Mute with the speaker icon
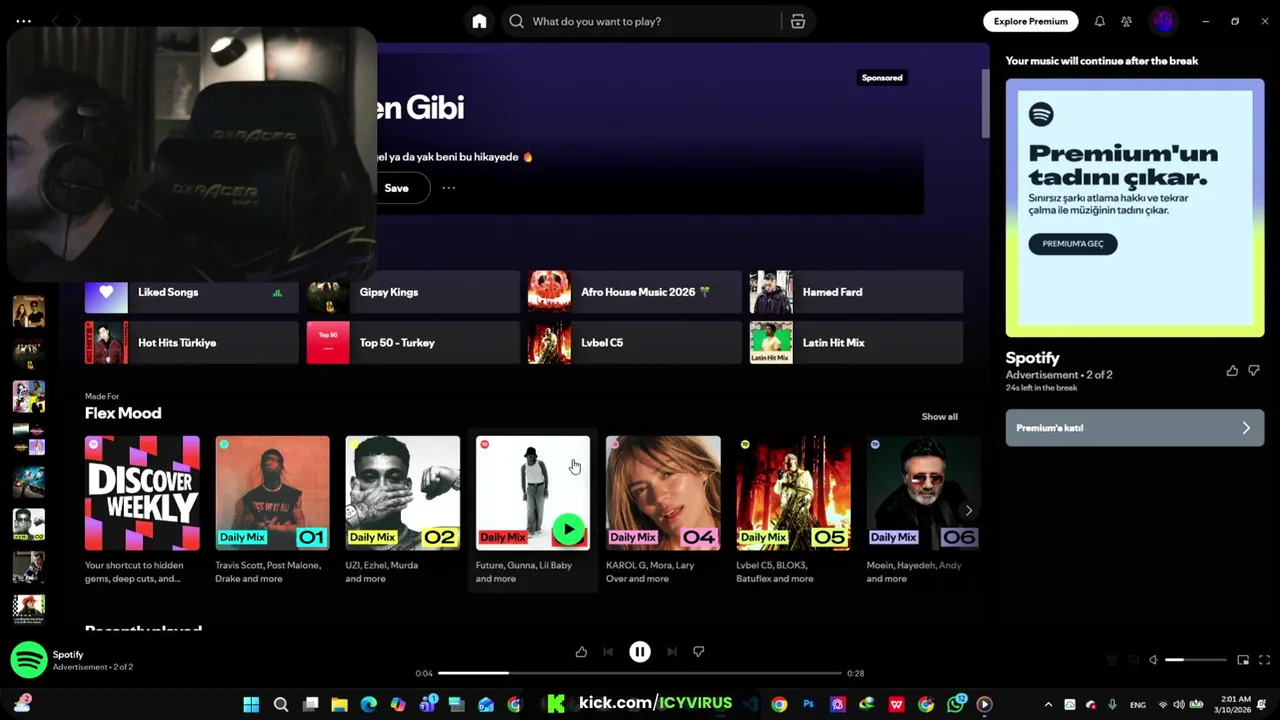This screenshot has width=1280, height=720. coord(1153,660)
